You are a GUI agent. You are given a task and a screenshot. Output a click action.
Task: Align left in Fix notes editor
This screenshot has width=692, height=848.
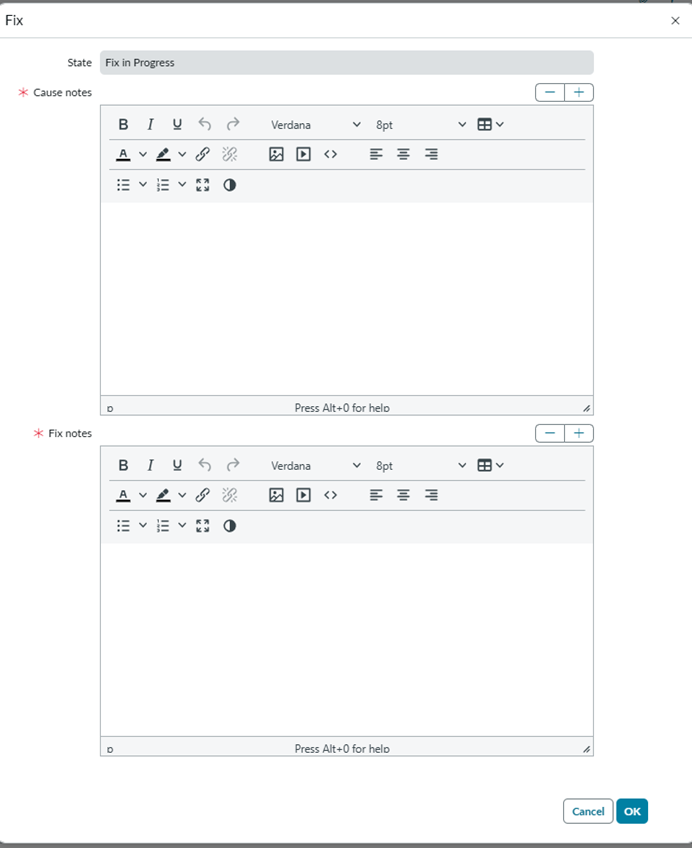pos(376,495)
